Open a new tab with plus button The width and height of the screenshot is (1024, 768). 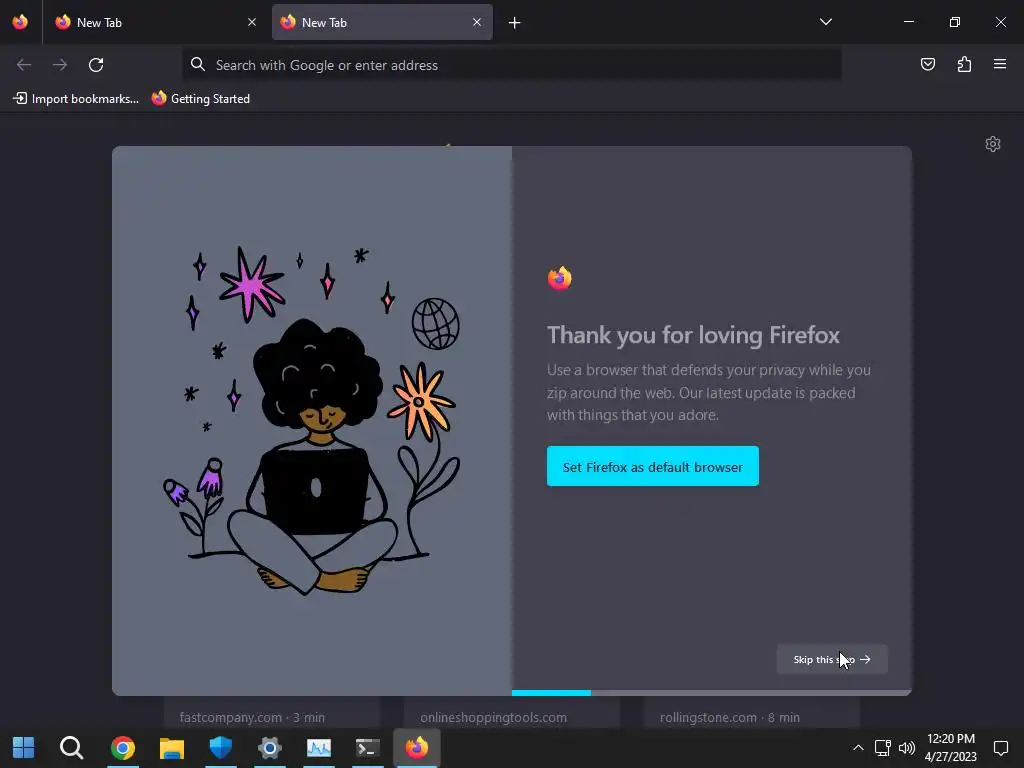tap(515, 23)
